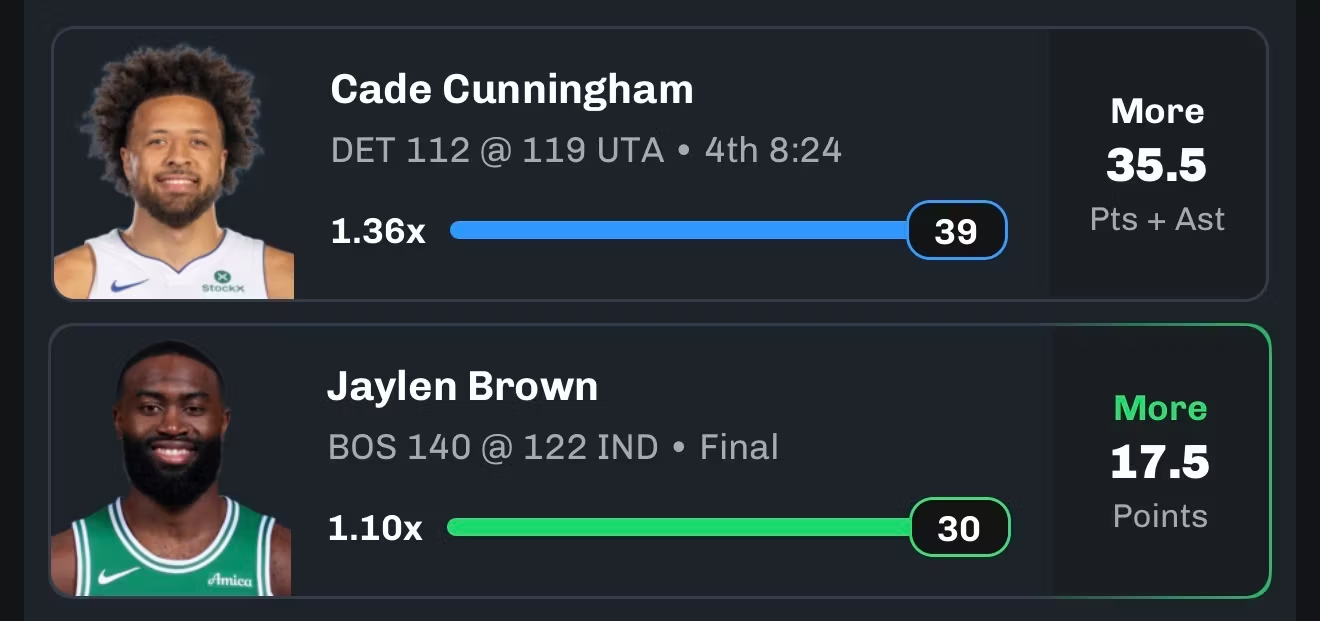
Task: Click the 17.5 projection line
Action: point(1160,463)
